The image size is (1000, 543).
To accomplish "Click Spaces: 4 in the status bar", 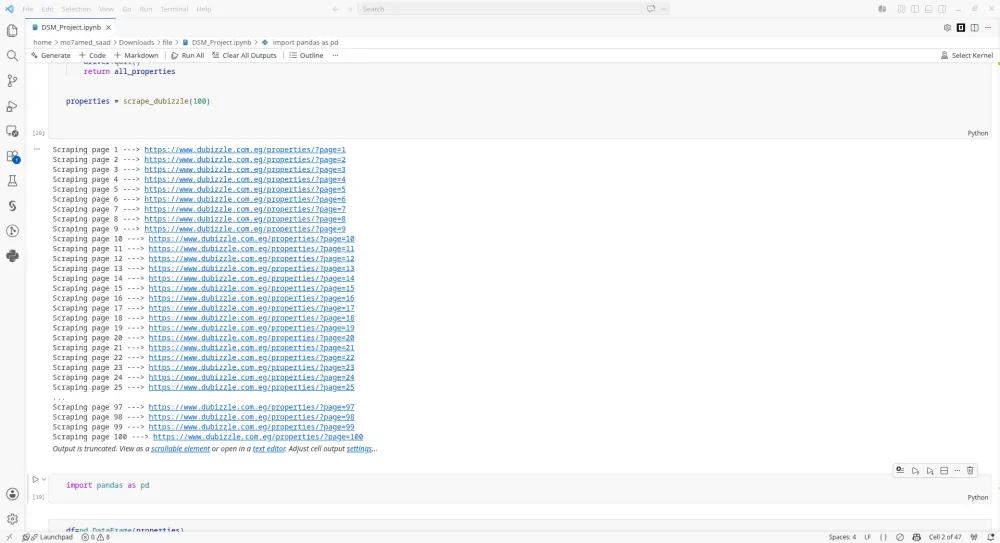I will pyautogui.click(x=842, y=537).
